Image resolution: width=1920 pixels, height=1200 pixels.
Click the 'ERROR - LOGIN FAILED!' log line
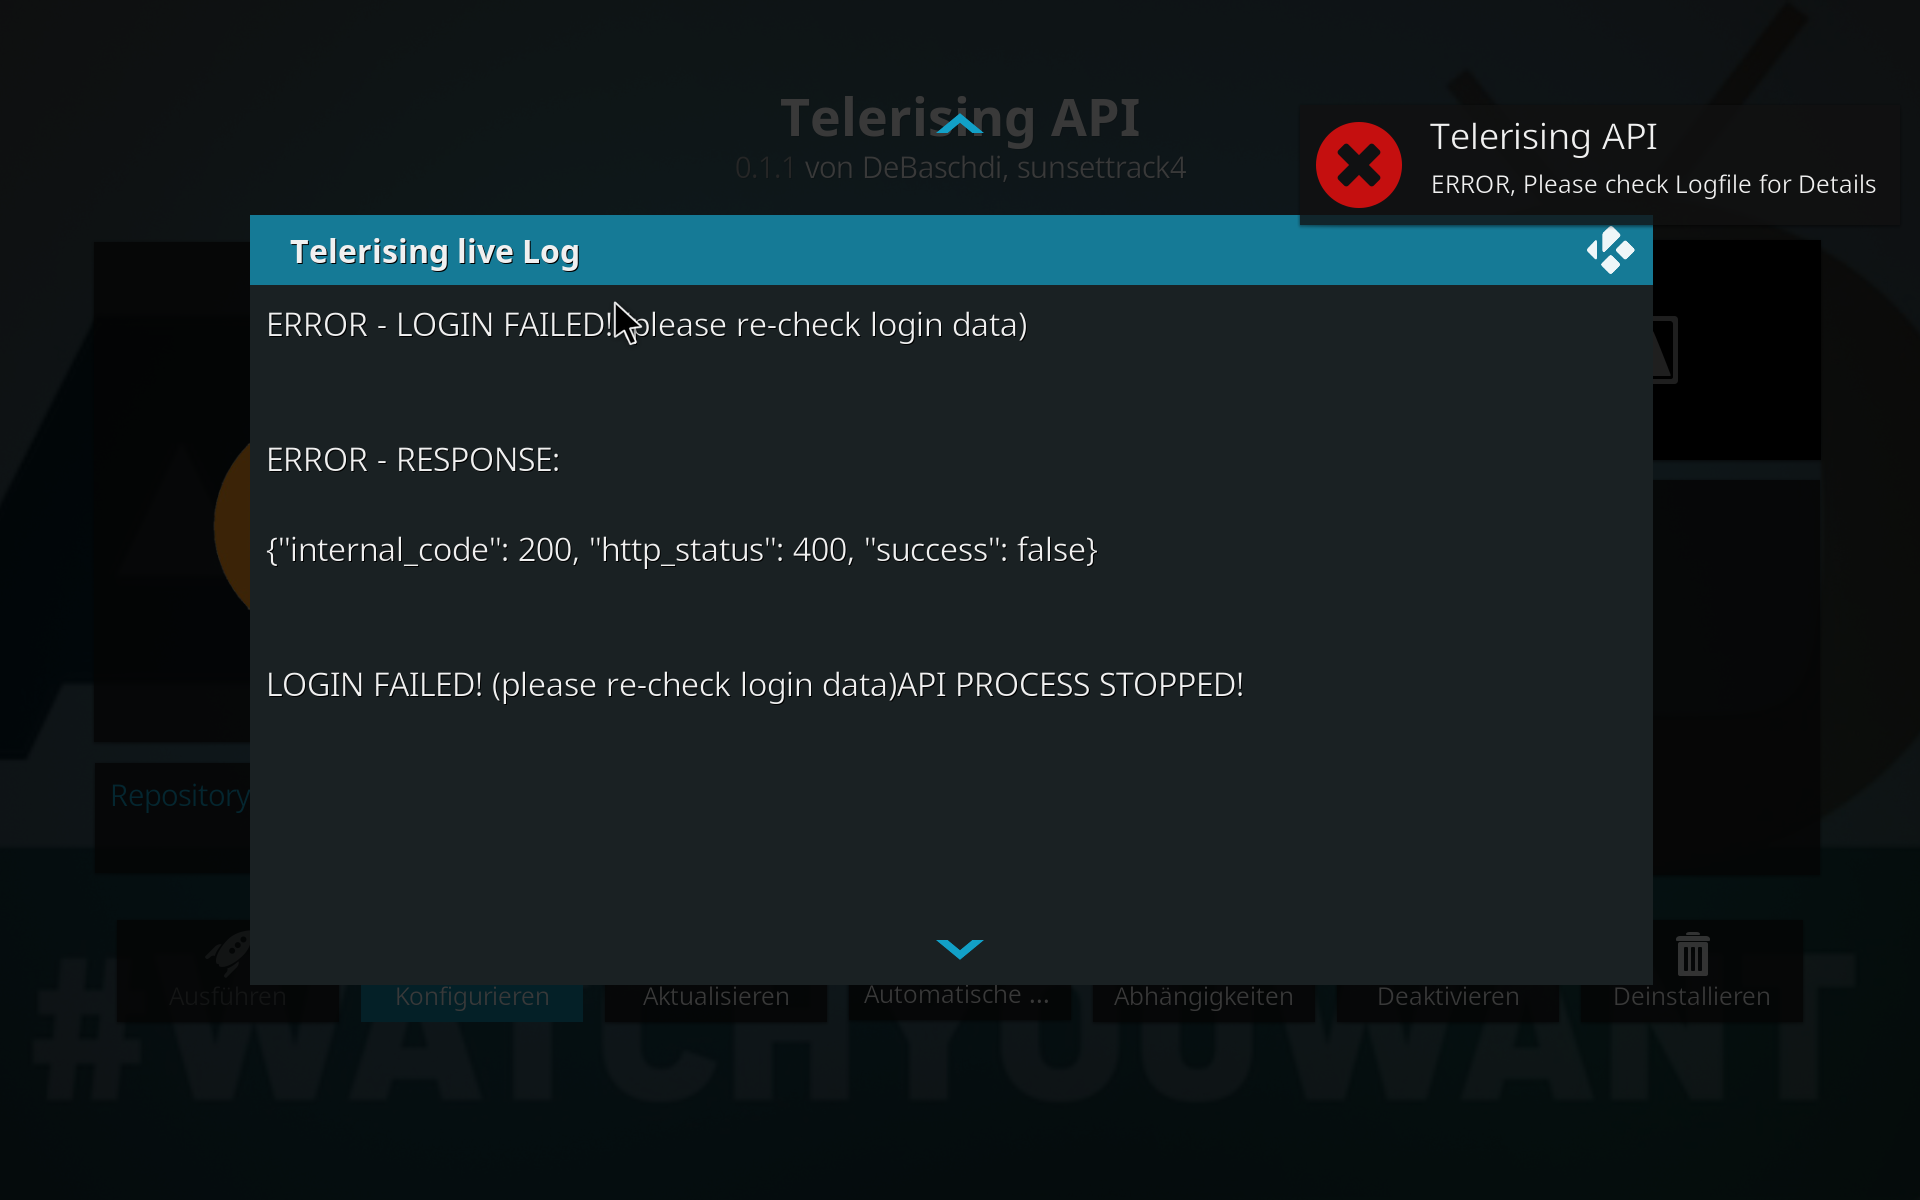[x=647, y=325]
